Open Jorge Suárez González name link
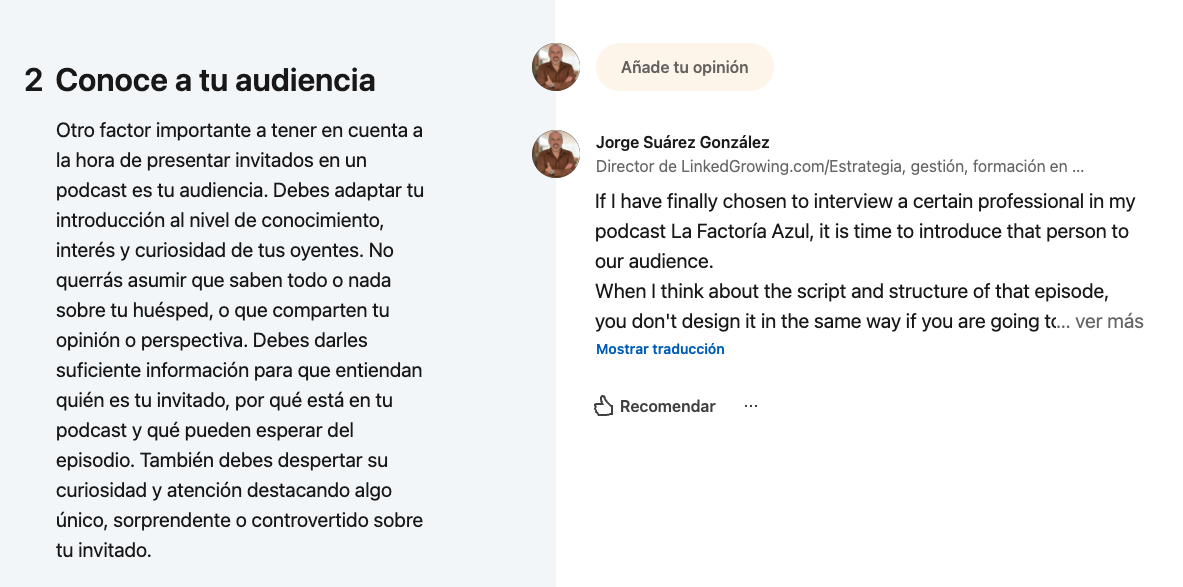Screen dimensions: 1183x587 click(x=682, y=142)
